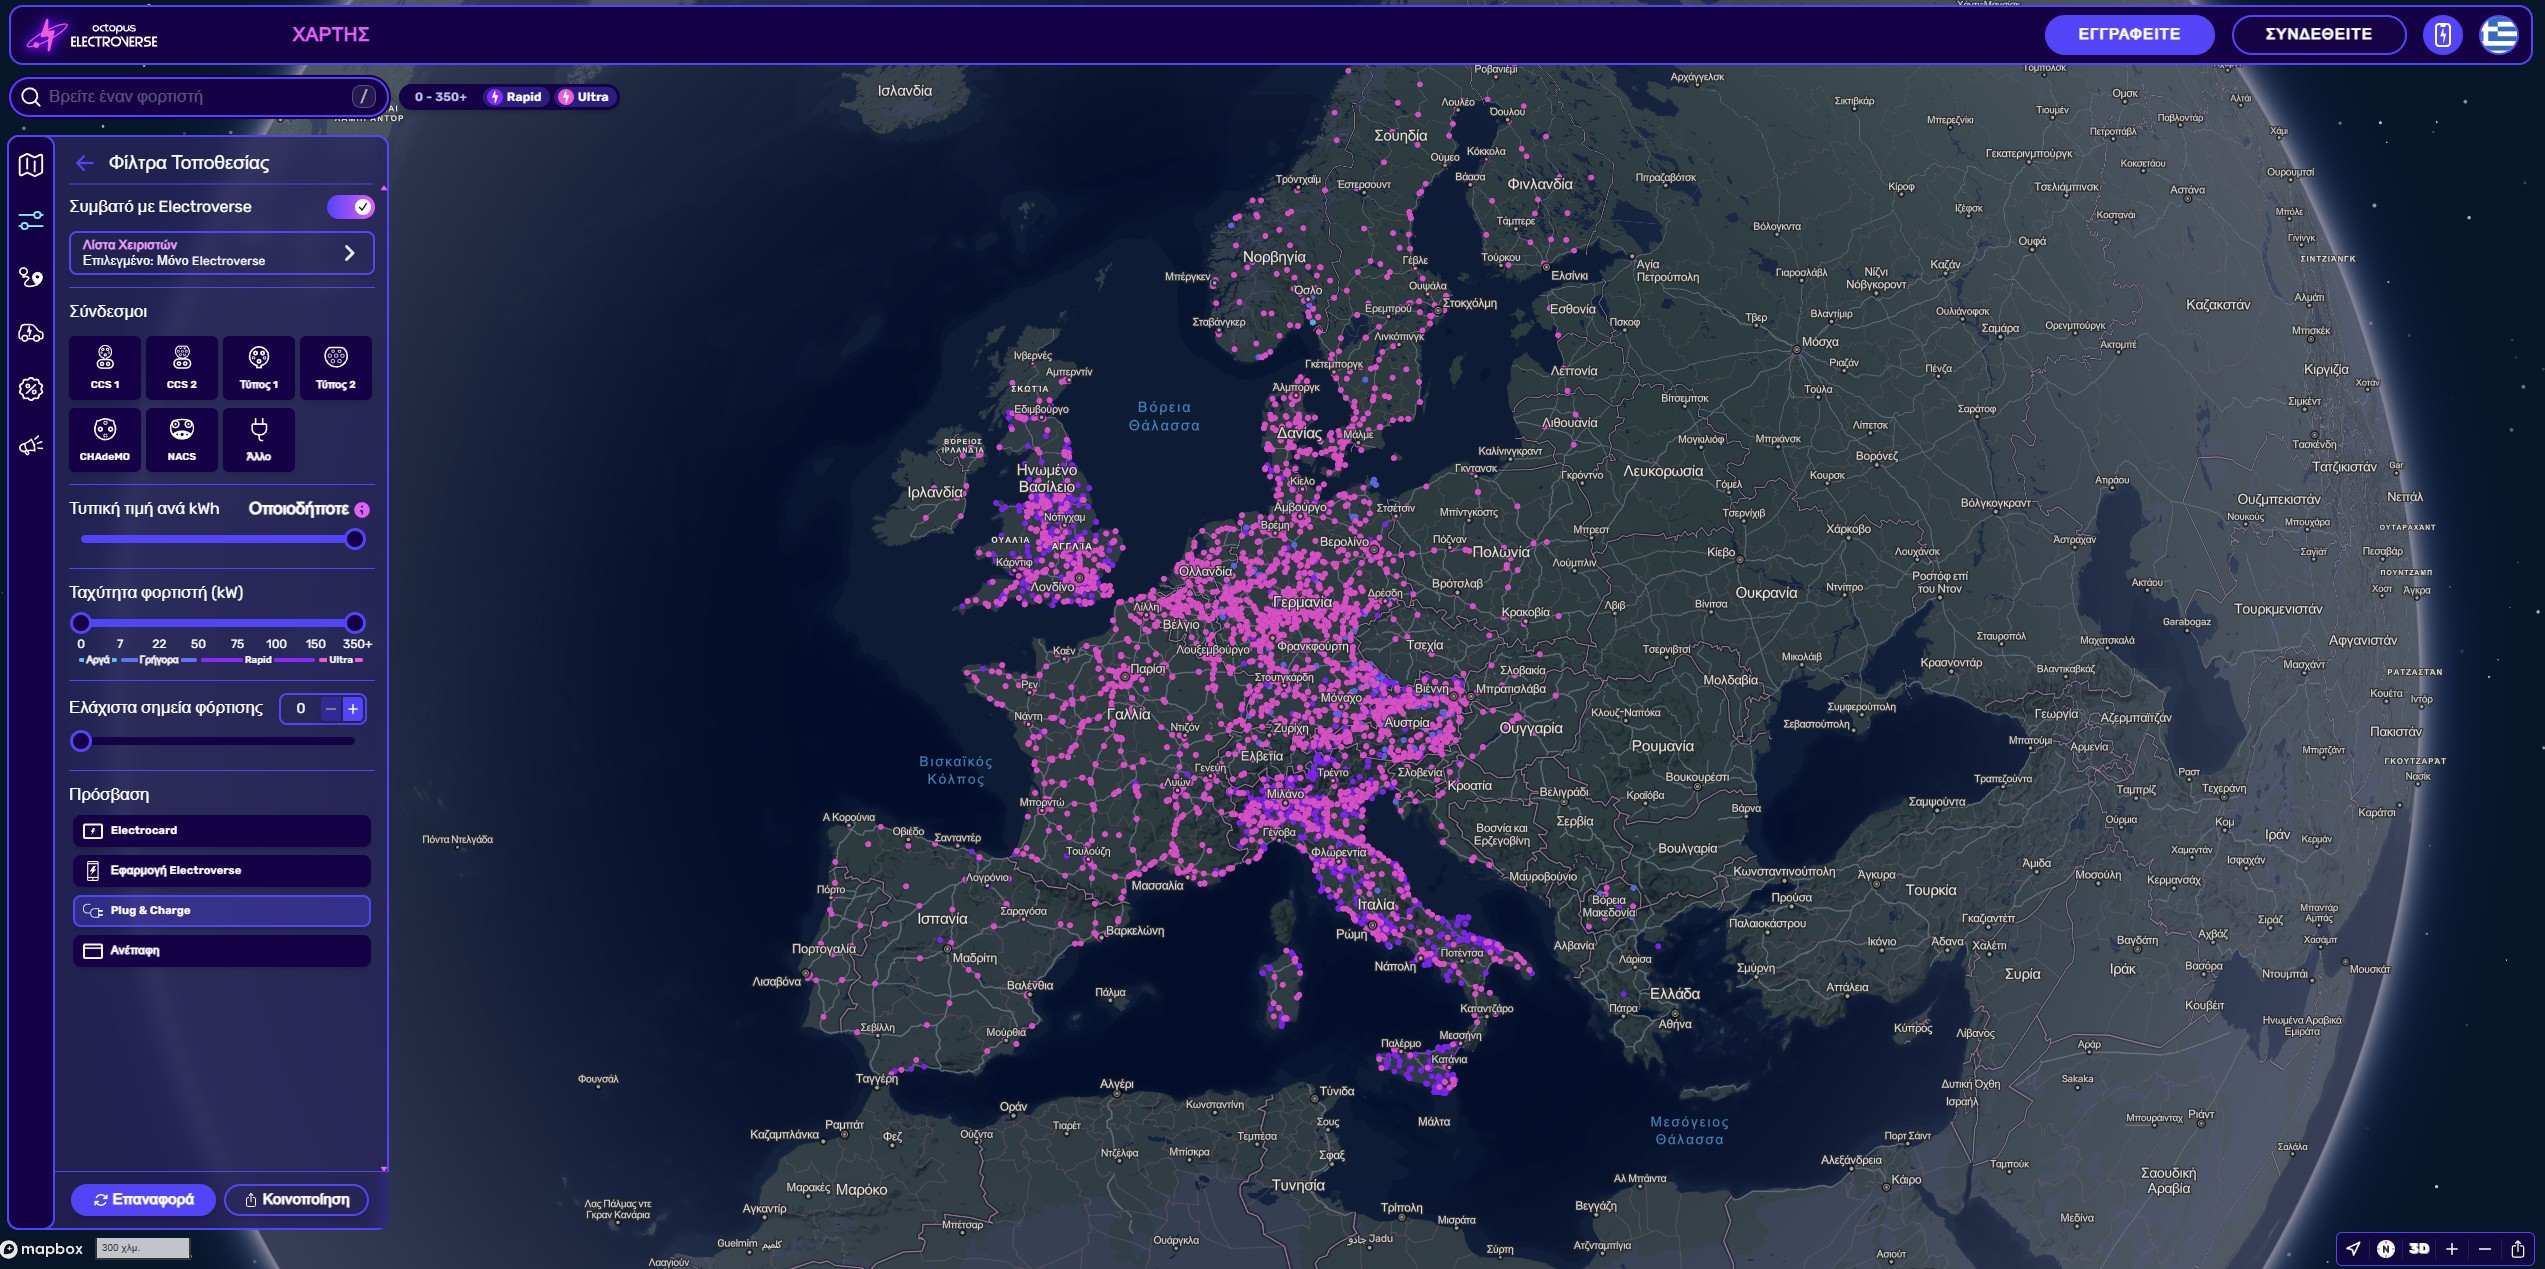The width and height of the screenshot is (2545, 1269).
Task: Click the Octopus Electroverse logo
Action: [x=93, y=35]
